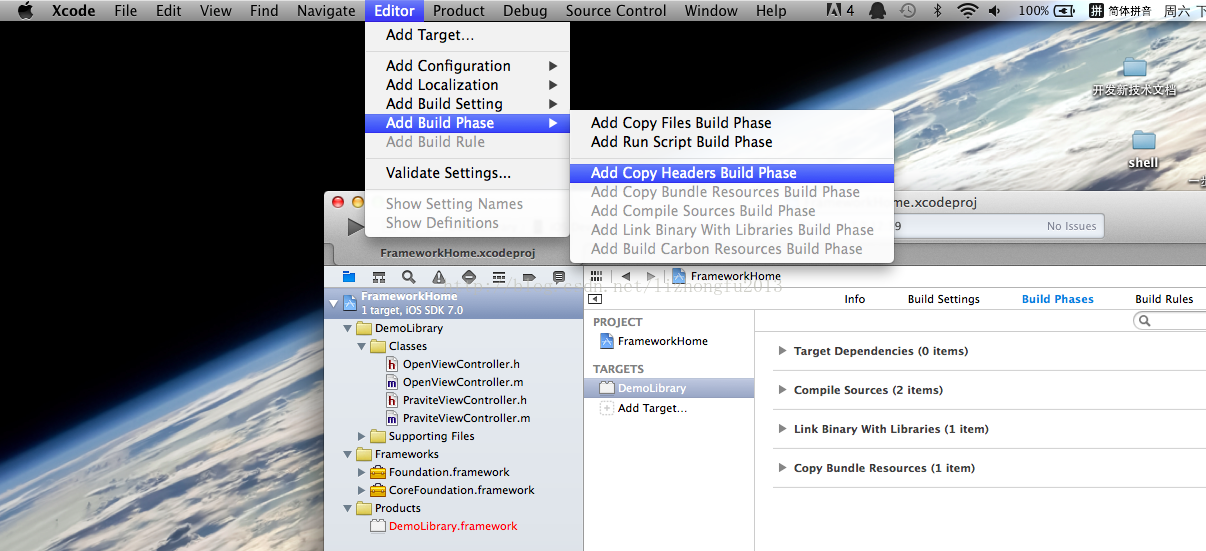This screenshot has height=551, width=1206.
Task: Collapse the DemoLibrary group triangle
Action: tap(348, 328)
